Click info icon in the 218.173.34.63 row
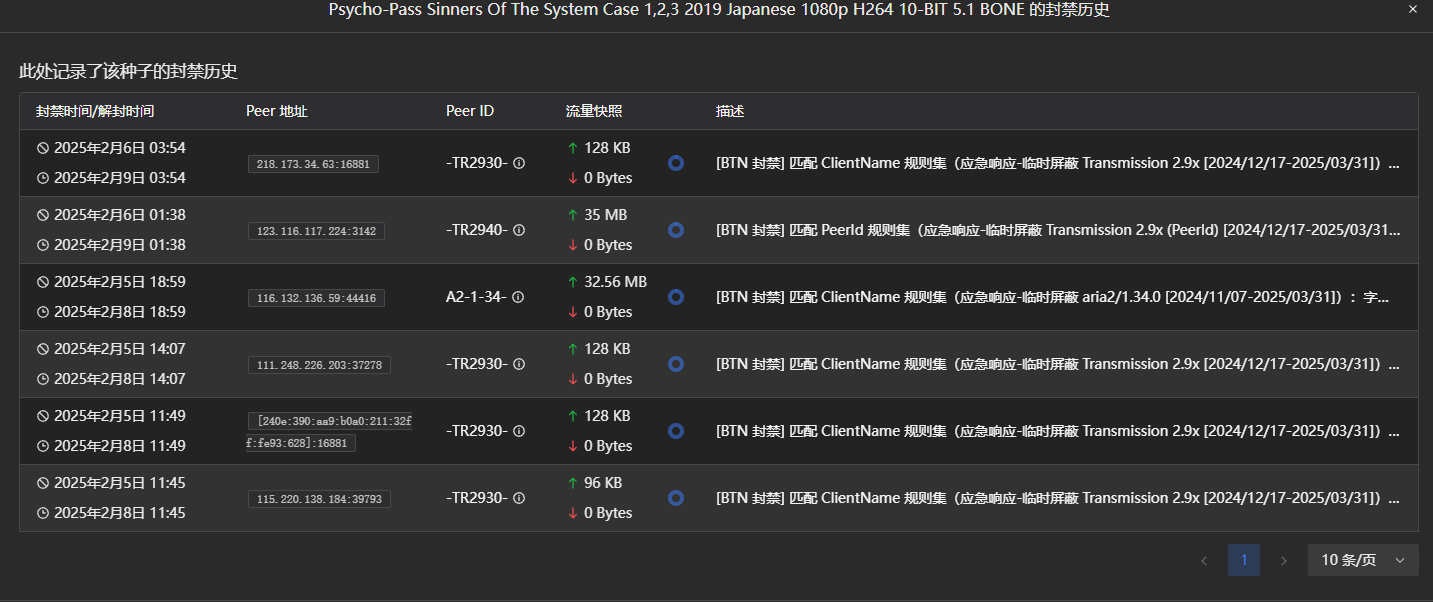The height and width of the screenshot is (602, 1433). [519, 163]
